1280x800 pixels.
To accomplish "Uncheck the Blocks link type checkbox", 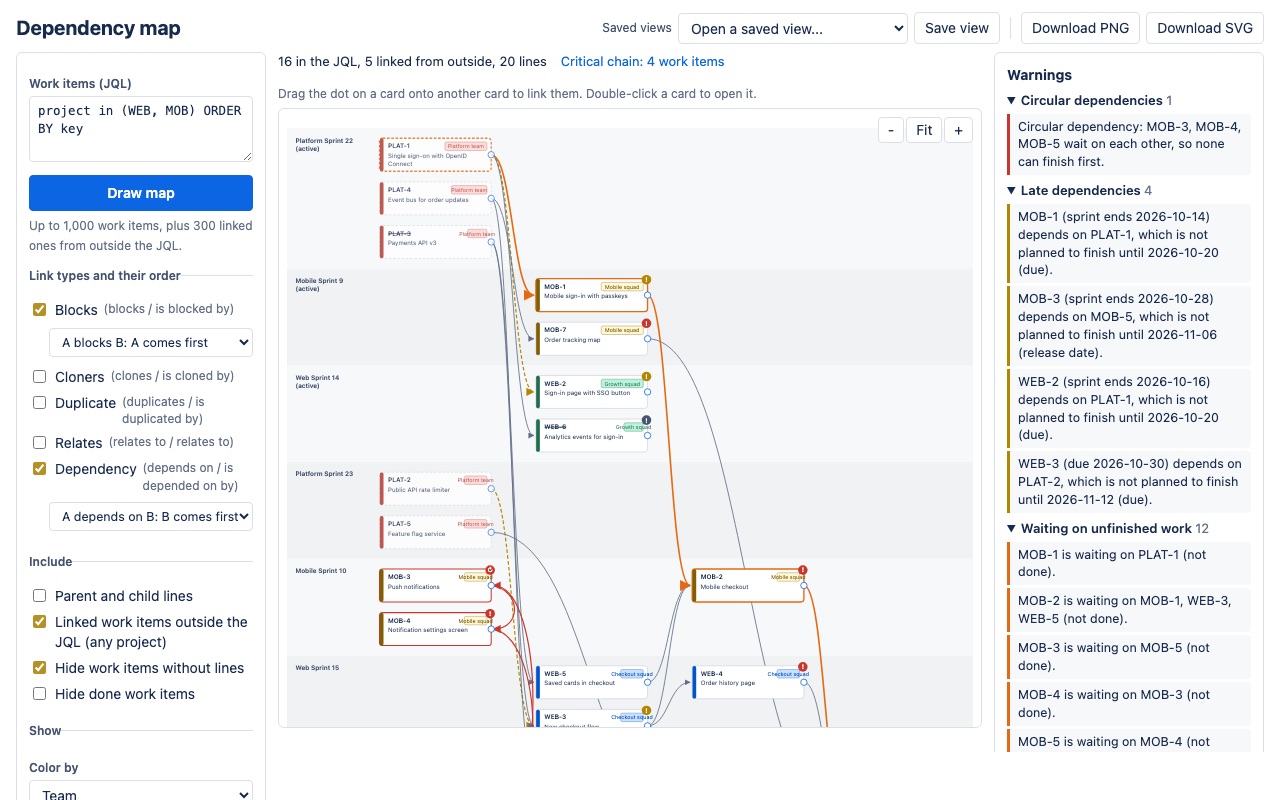I will click(40, 310).
